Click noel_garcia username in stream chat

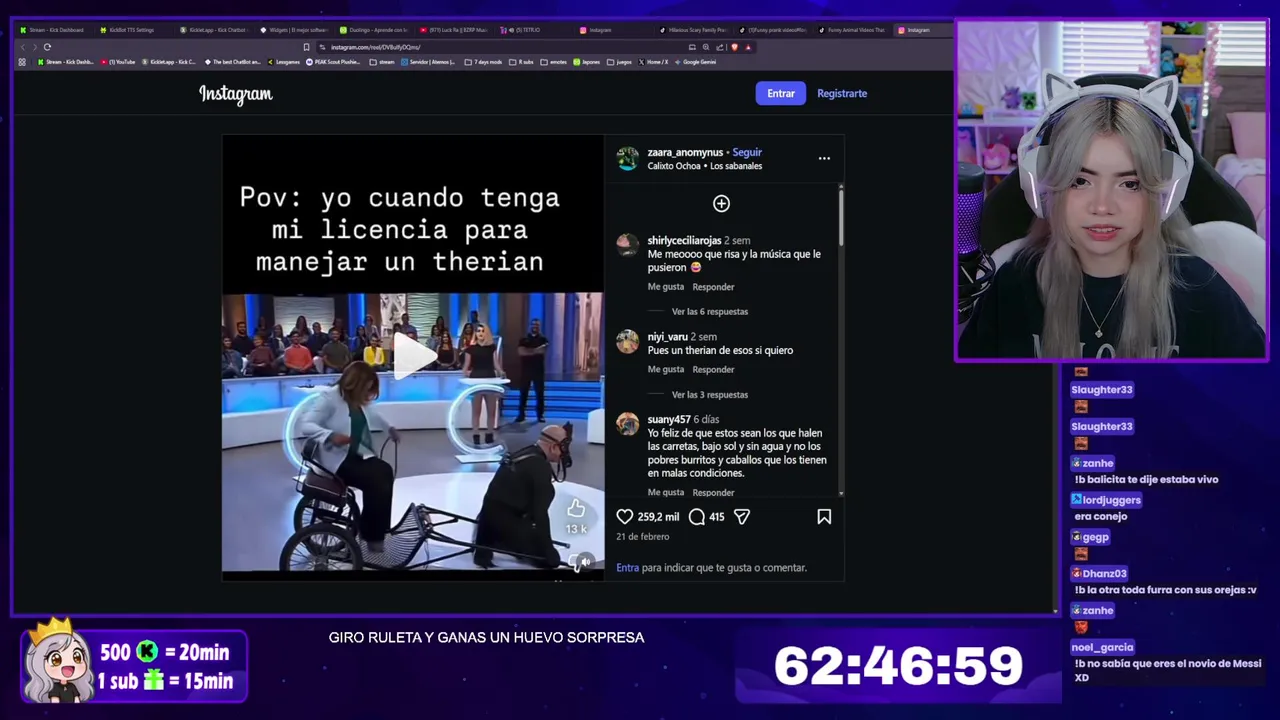[x=1102, y=647]
